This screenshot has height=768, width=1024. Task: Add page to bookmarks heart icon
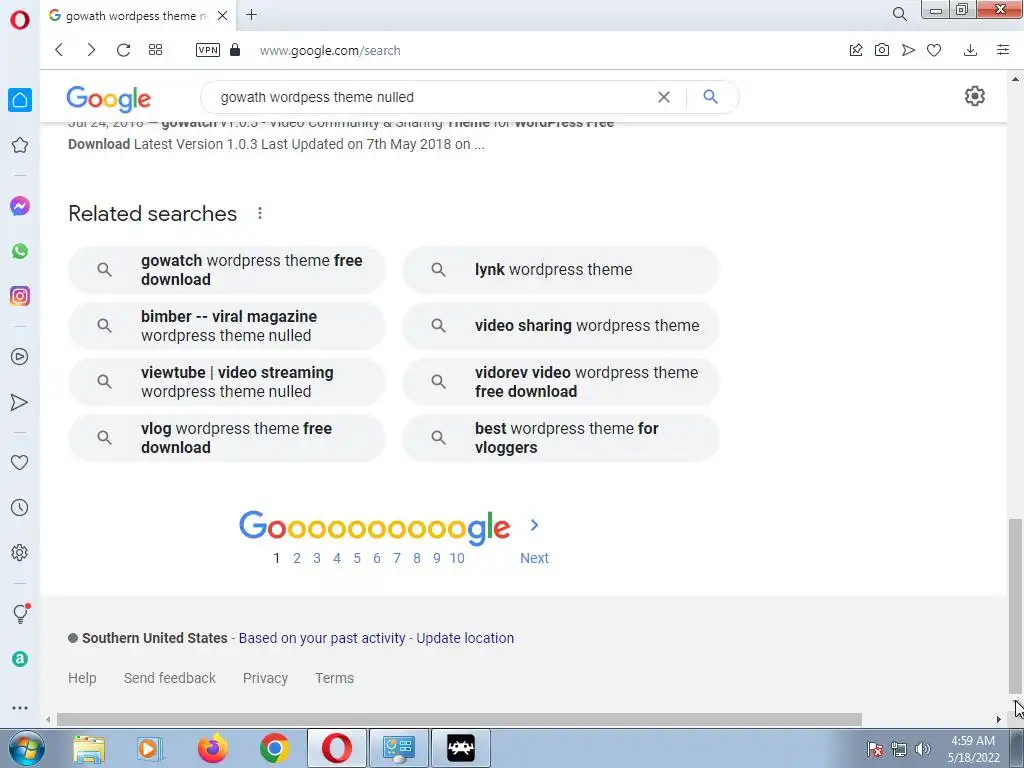point(934,50)
